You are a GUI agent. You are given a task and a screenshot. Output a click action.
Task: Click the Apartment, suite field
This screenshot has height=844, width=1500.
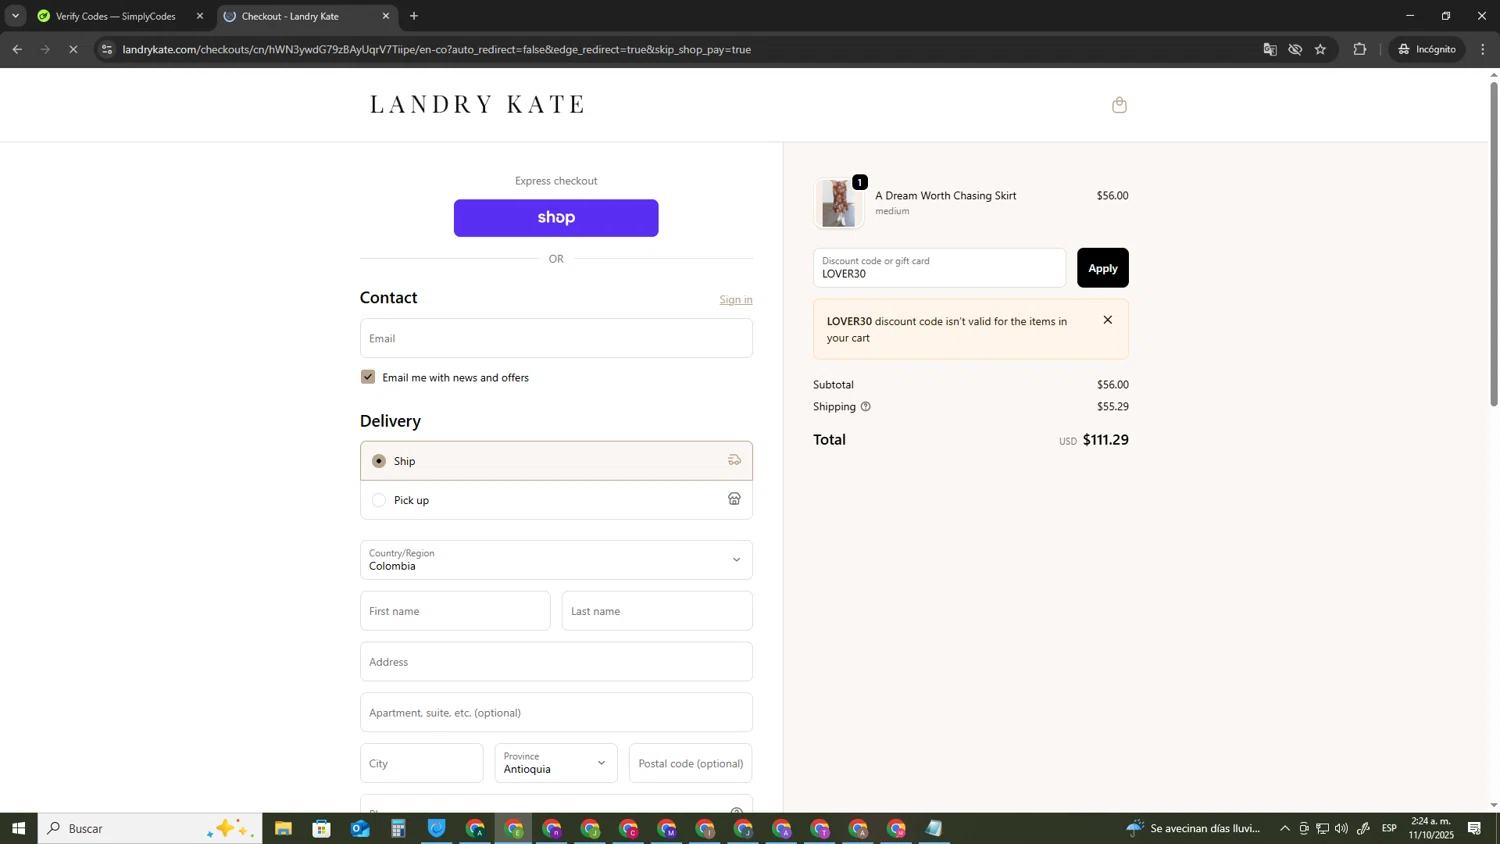556,712
